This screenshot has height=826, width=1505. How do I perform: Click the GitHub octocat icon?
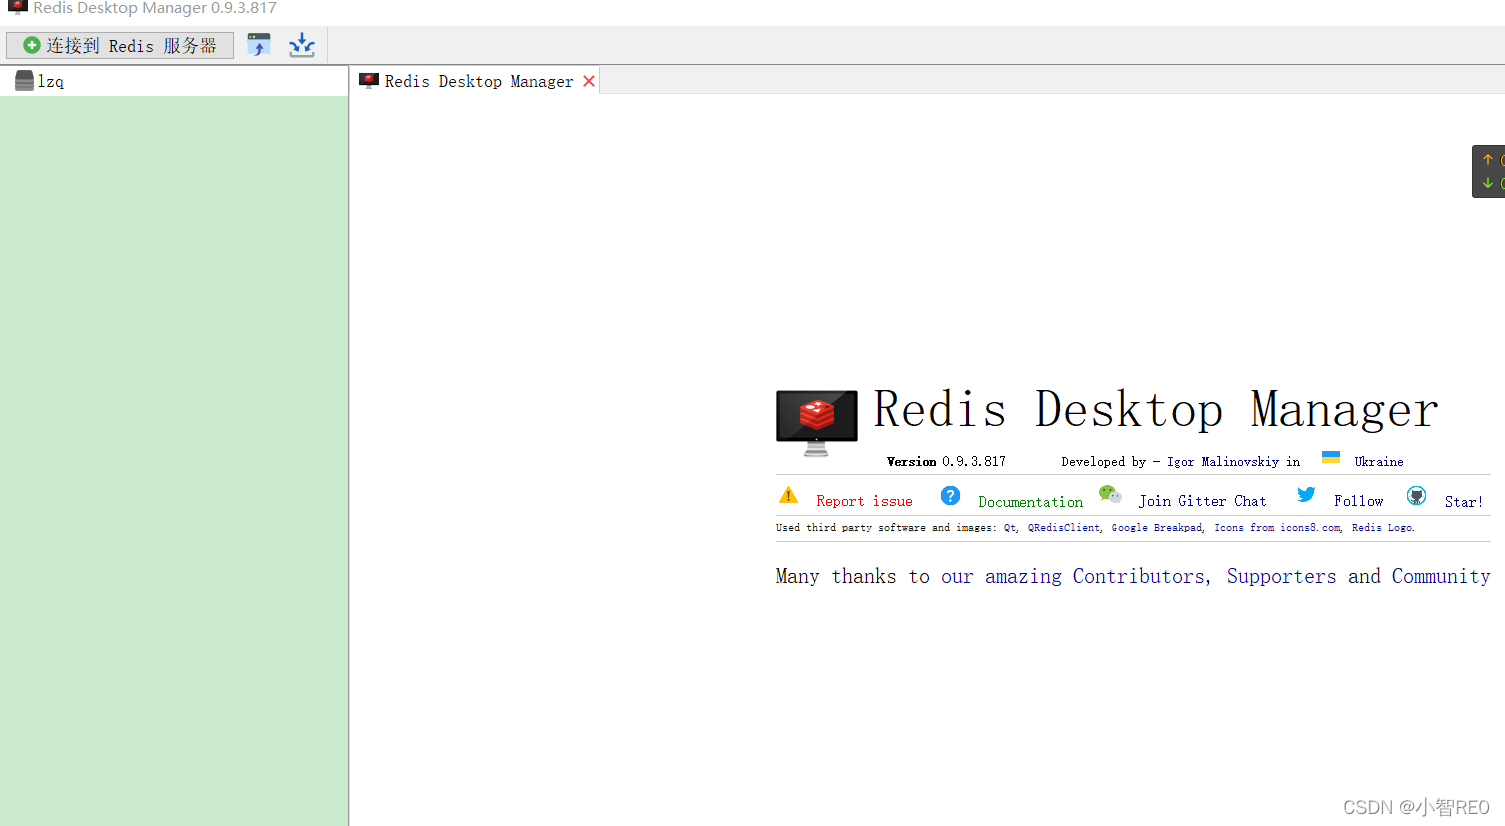tap(1416, 495)
